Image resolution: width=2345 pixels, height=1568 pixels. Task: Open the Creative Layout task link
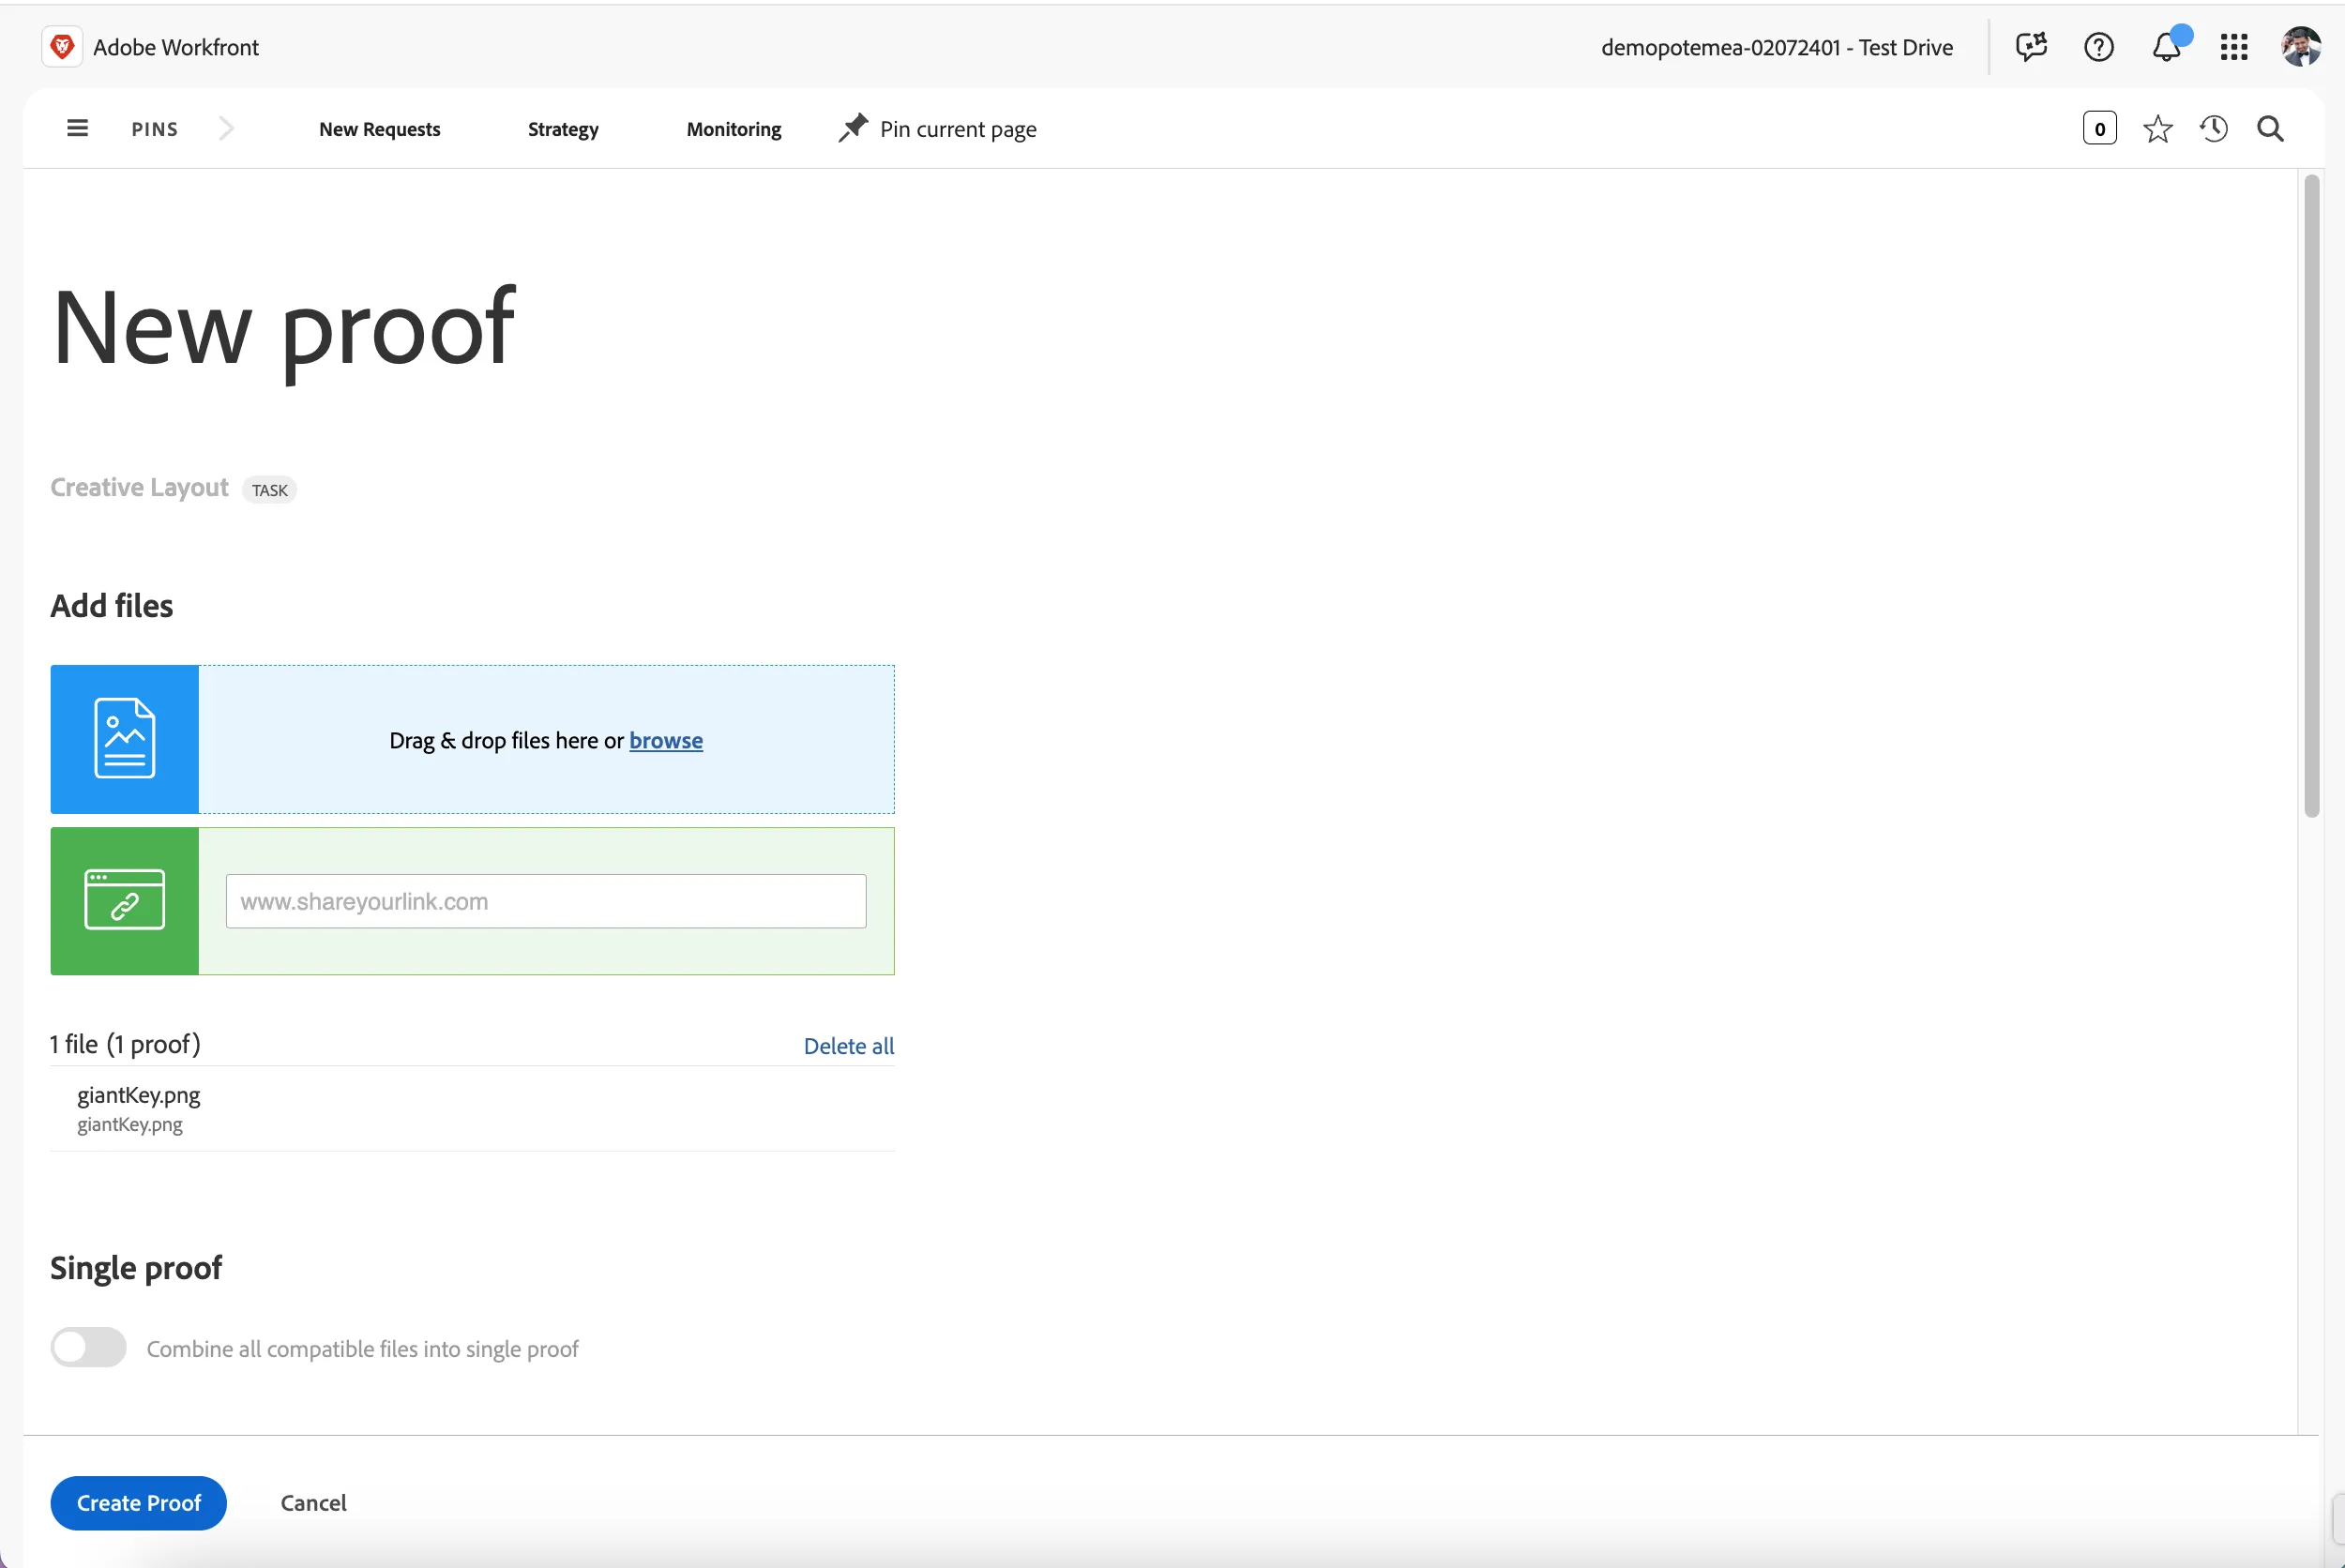coord(140,487)
